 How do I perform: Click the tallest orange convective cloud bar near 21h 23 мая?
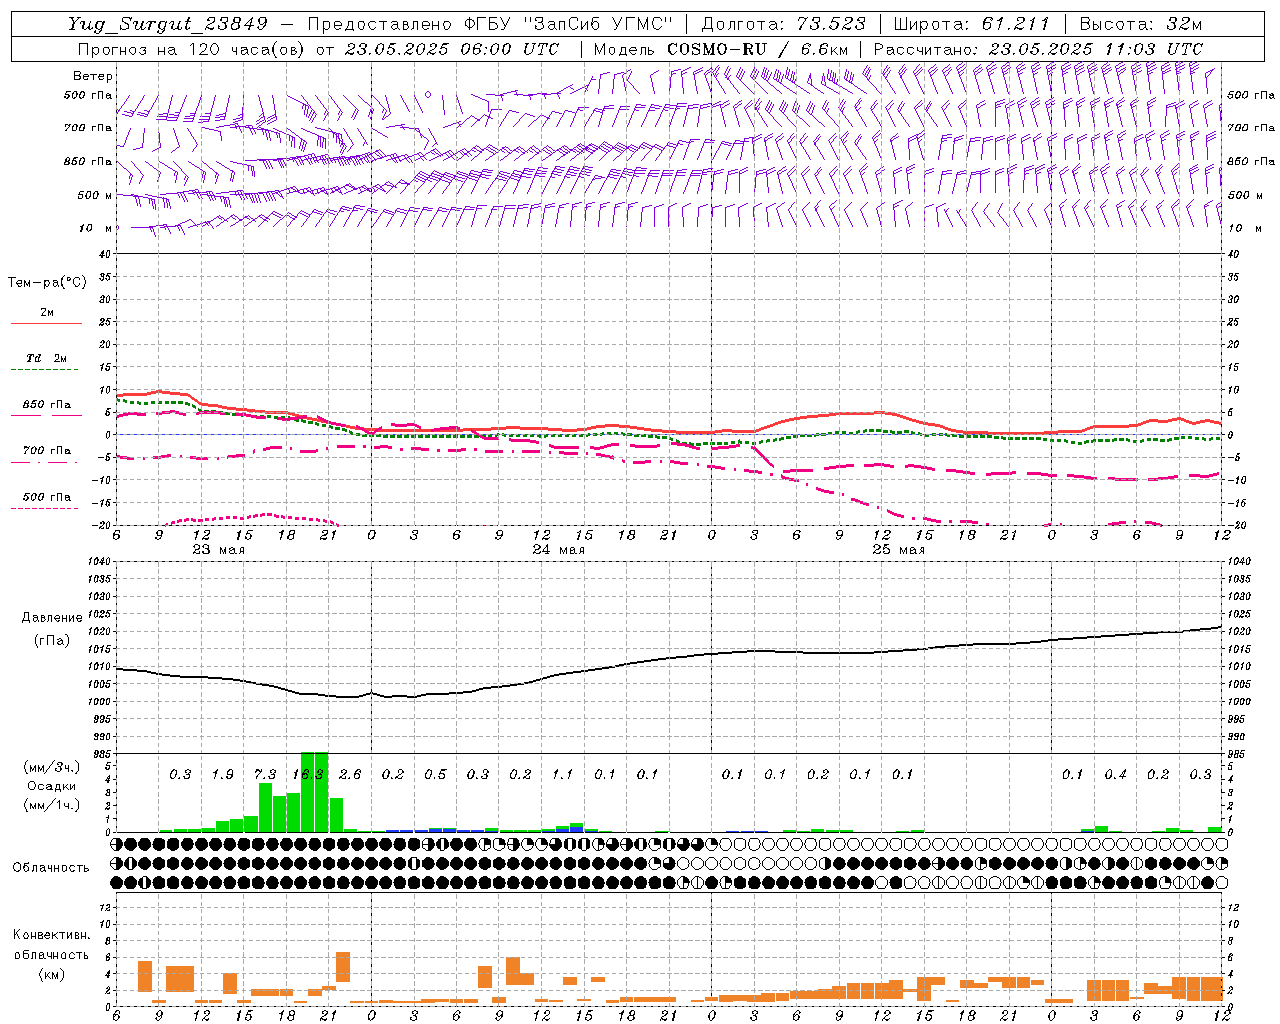click(x=343, y=967)
